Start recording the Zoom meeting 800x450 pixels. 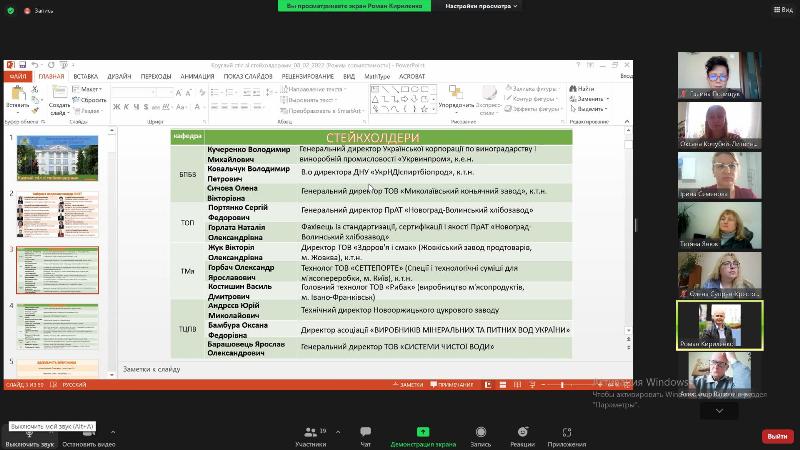[x=481, y=437]
